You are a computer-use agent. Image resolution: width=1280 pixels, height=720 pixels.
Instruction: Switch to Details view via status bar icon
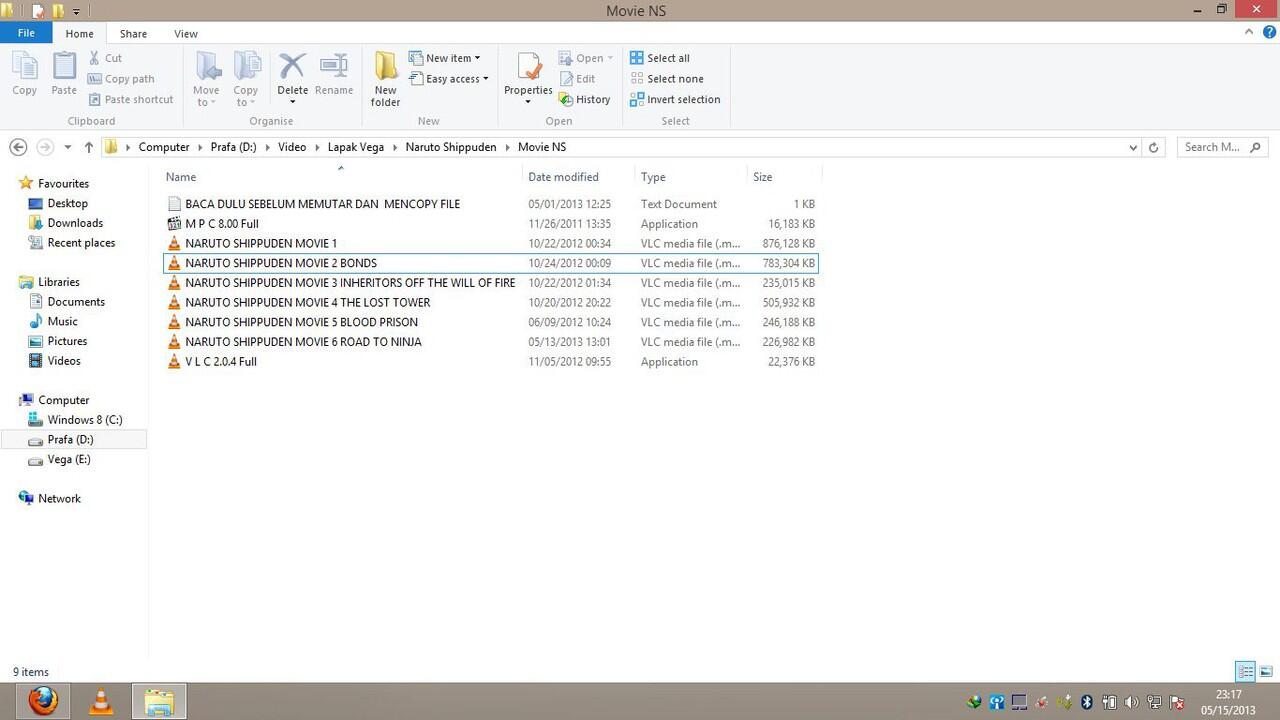[x=1245, y=672]
